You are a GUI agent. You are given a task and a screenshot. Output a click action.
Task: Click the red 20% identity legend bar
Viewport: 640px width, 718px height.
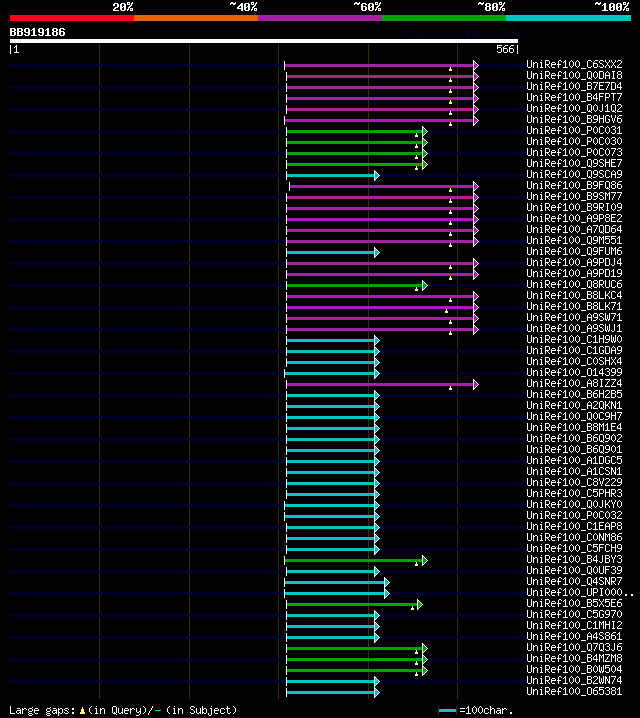coord(72,18)
